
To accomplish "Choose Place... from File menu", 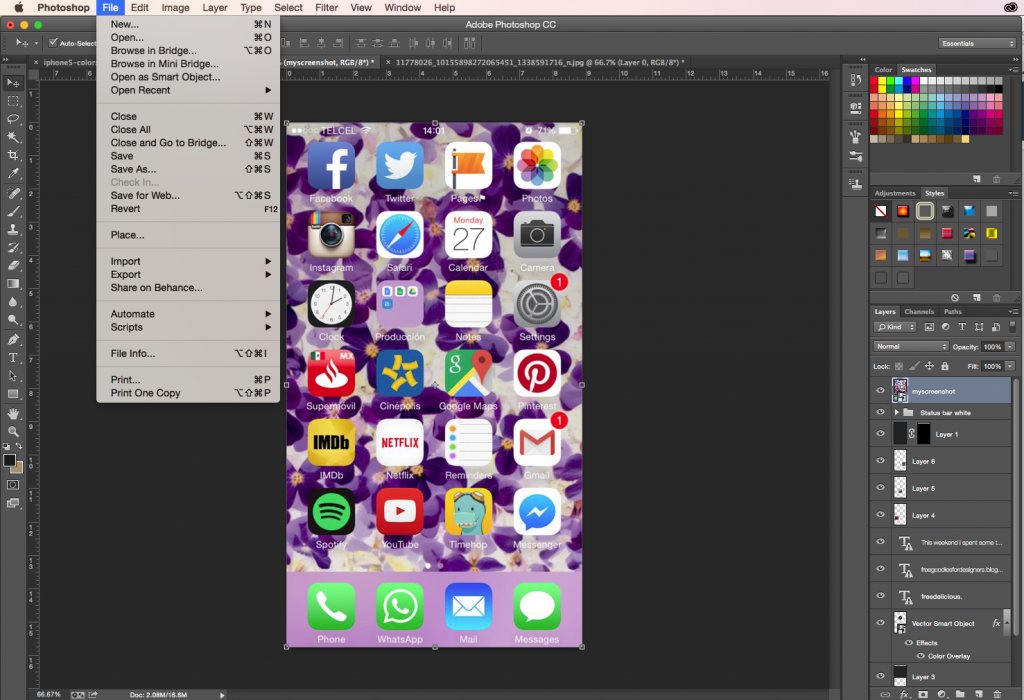I will 188,235.
